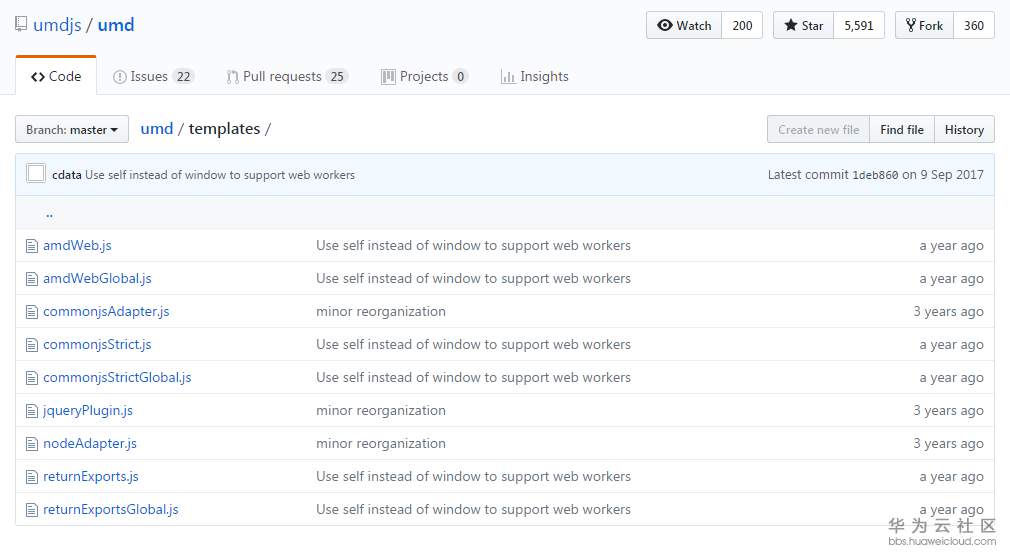Click the file icon beside commonjsStrict.js
1010x556 pixels.
32,345
